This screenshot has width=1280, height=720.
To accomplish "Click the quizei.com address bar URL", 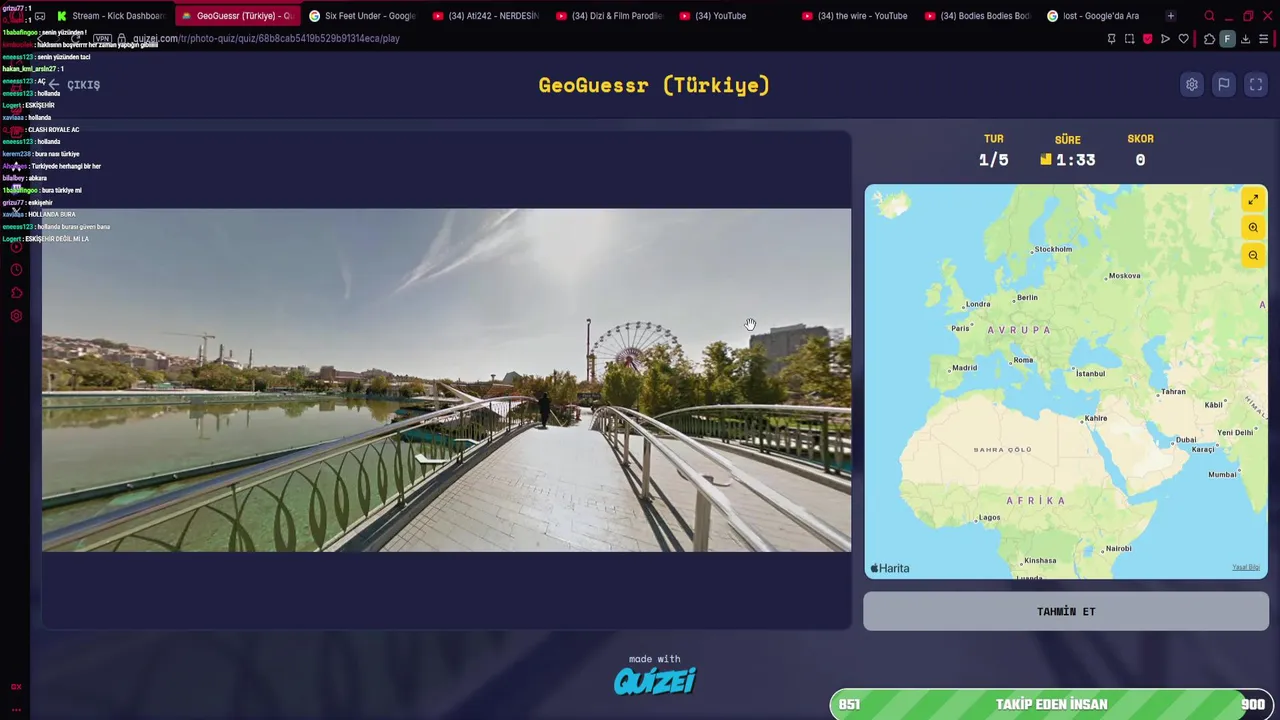I will click(266, 39).
